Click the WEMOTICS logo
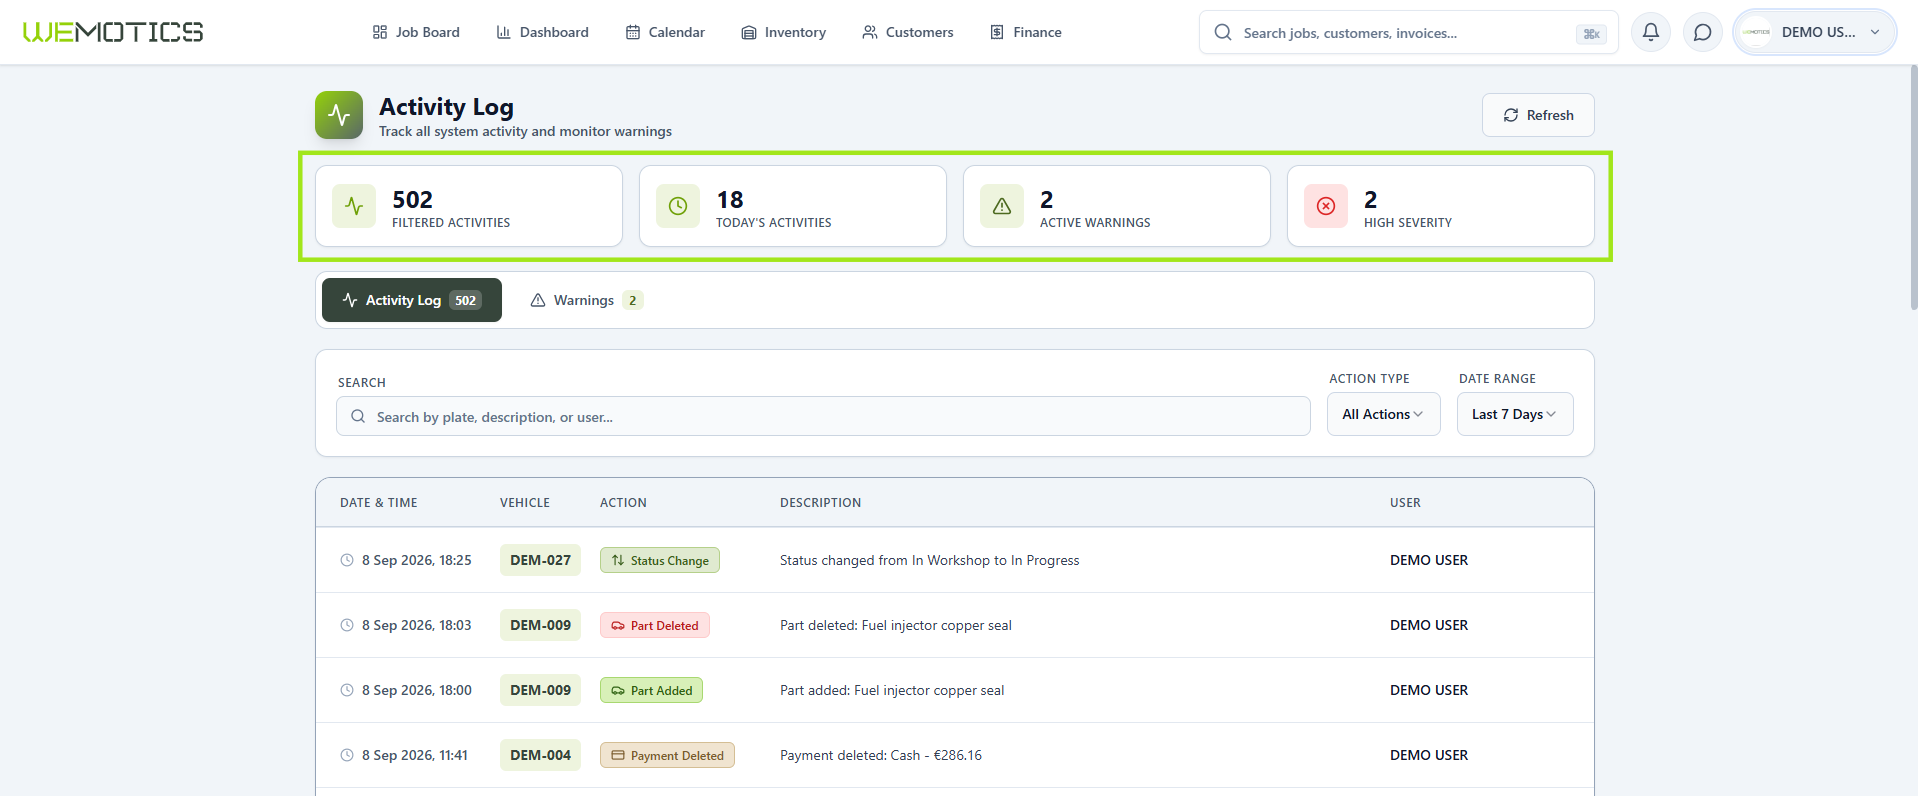1918x796 pixels. [113, 32]
